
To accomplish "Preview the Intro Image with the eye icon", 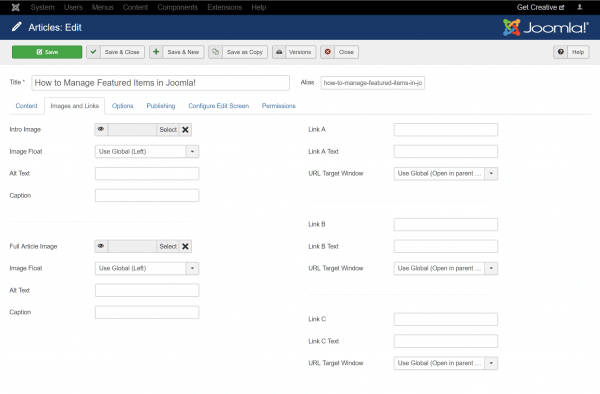I will click(101, 129).
